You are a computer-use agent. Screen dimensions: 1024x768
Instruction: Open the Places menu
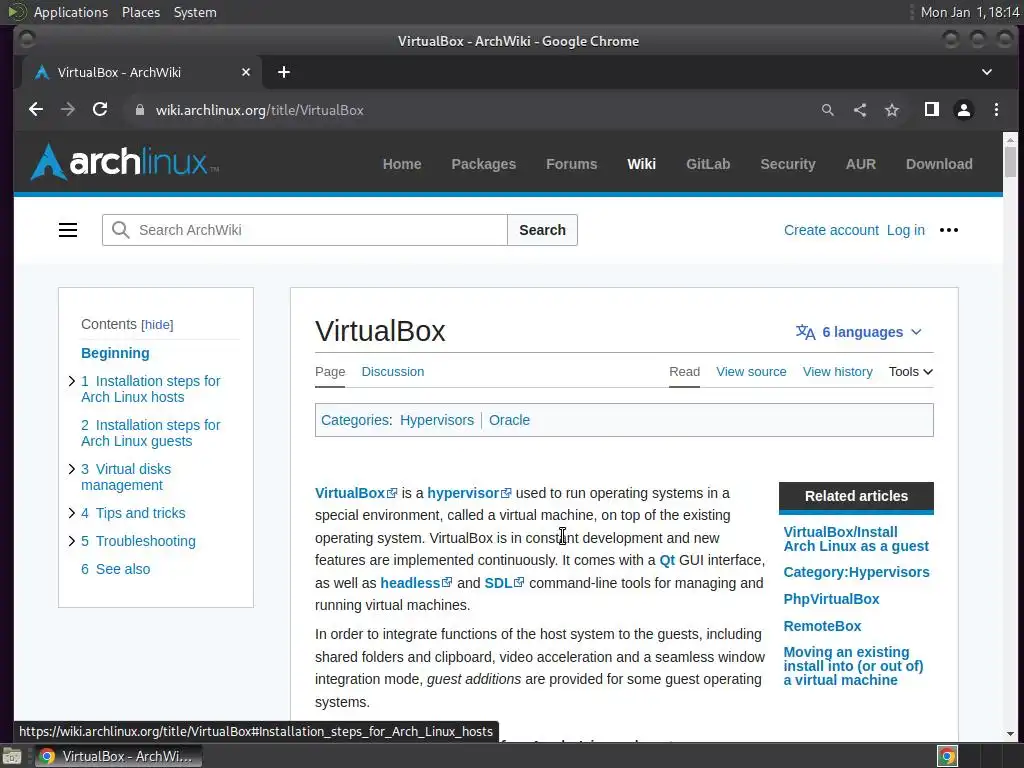(141, 12)
